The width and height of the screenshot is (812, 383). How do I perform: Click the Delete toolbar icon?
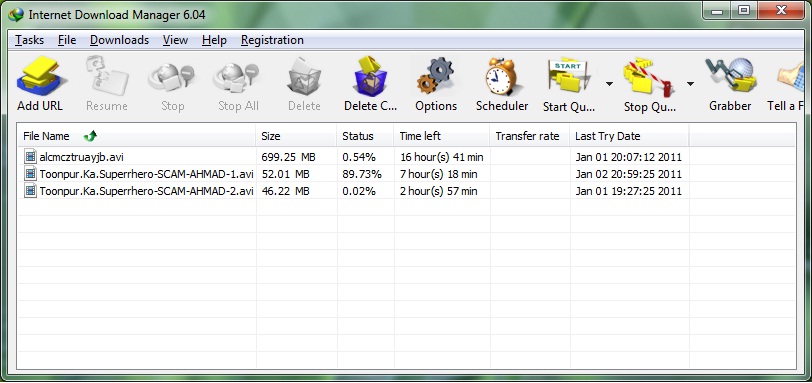click(x=304, y=76)
